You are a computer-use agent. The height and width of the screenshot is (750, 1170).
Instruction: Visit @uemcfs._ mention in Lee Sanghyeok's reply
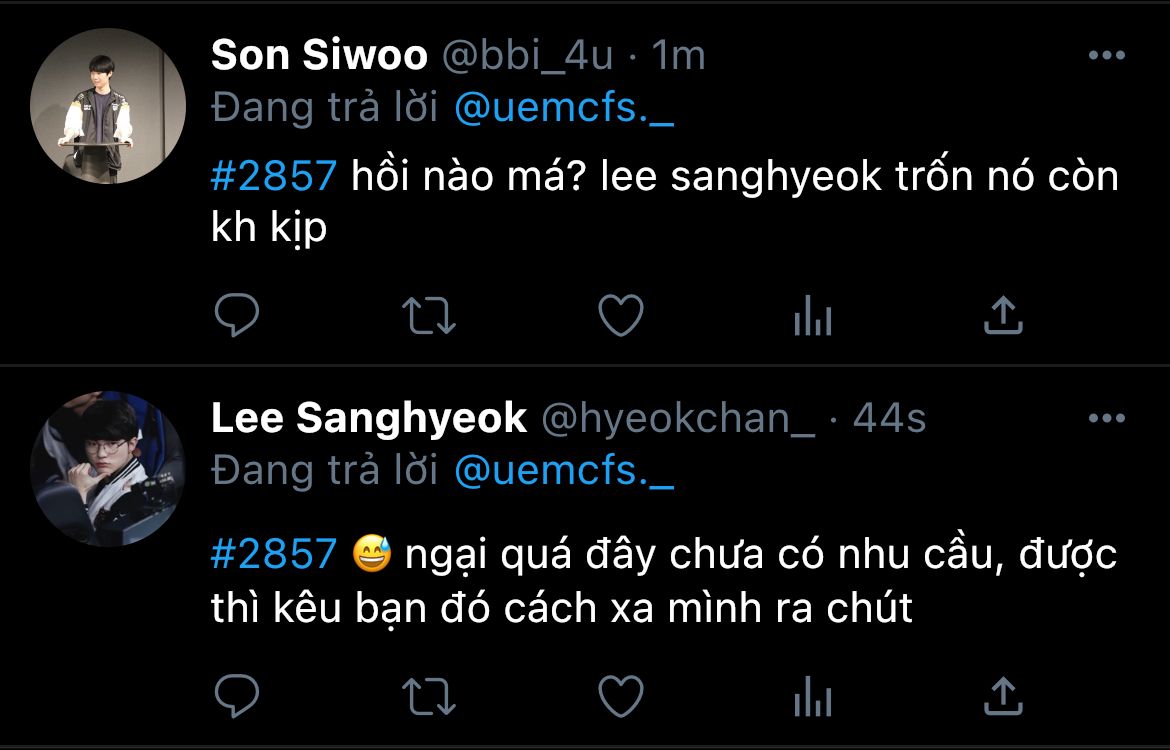(x=564, y=470)
